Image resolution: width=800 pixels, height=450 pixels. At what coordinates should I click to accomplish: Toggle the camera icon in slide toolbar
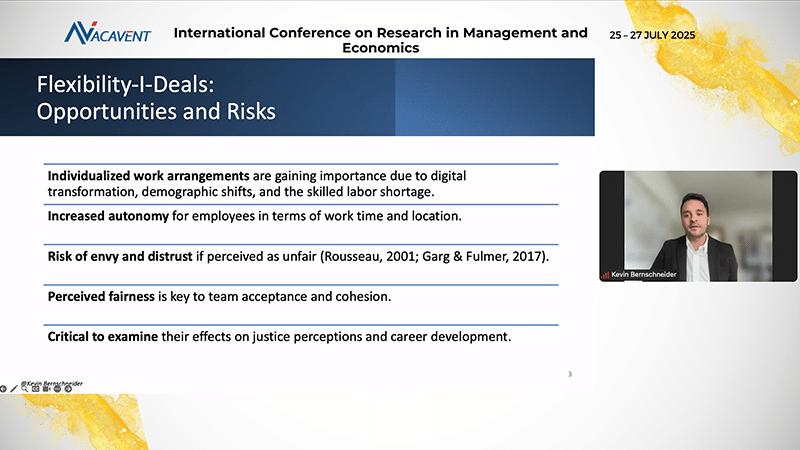46,387
